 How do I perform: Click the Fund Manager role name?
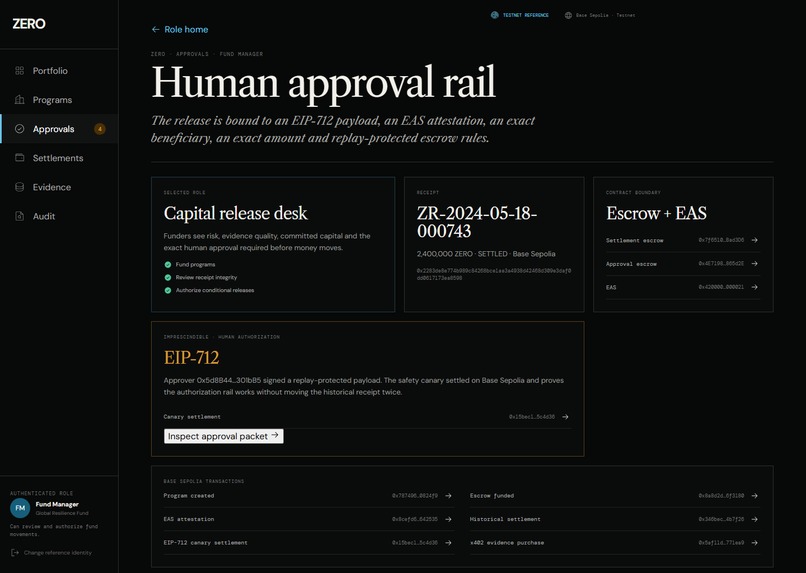(57, 504)
